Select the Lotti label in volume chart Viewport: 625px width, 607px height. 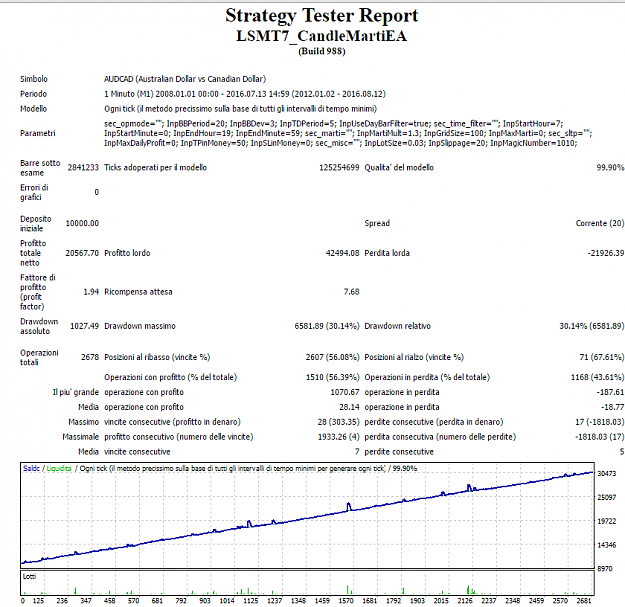point(29,576)
